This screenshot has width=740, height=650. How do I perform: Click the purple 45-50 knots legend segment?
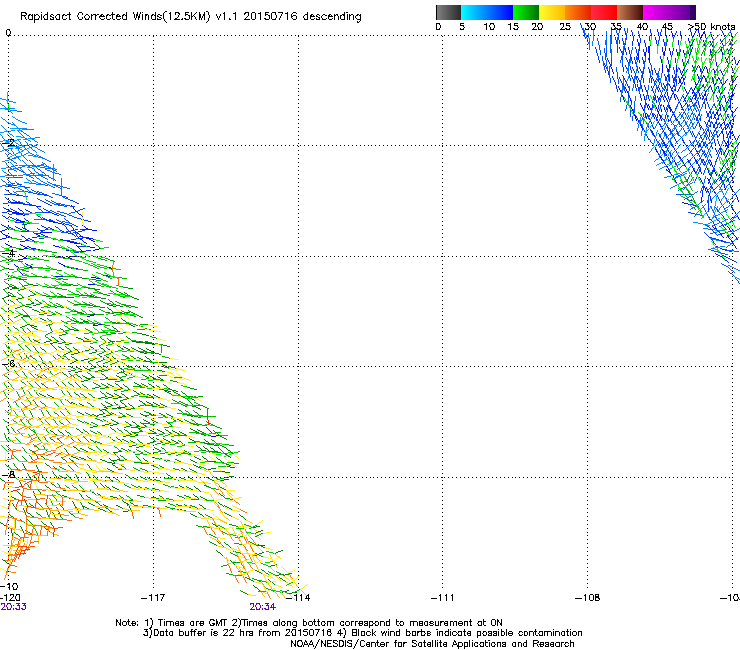tap(682, 12)
